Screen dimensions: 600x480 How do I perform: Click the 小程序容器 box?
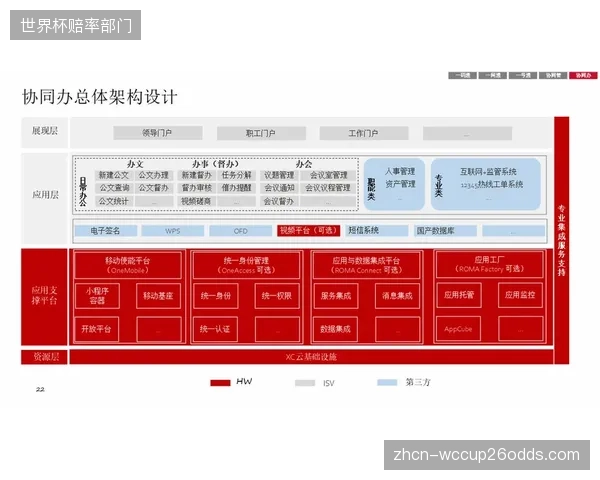[97, 296]
